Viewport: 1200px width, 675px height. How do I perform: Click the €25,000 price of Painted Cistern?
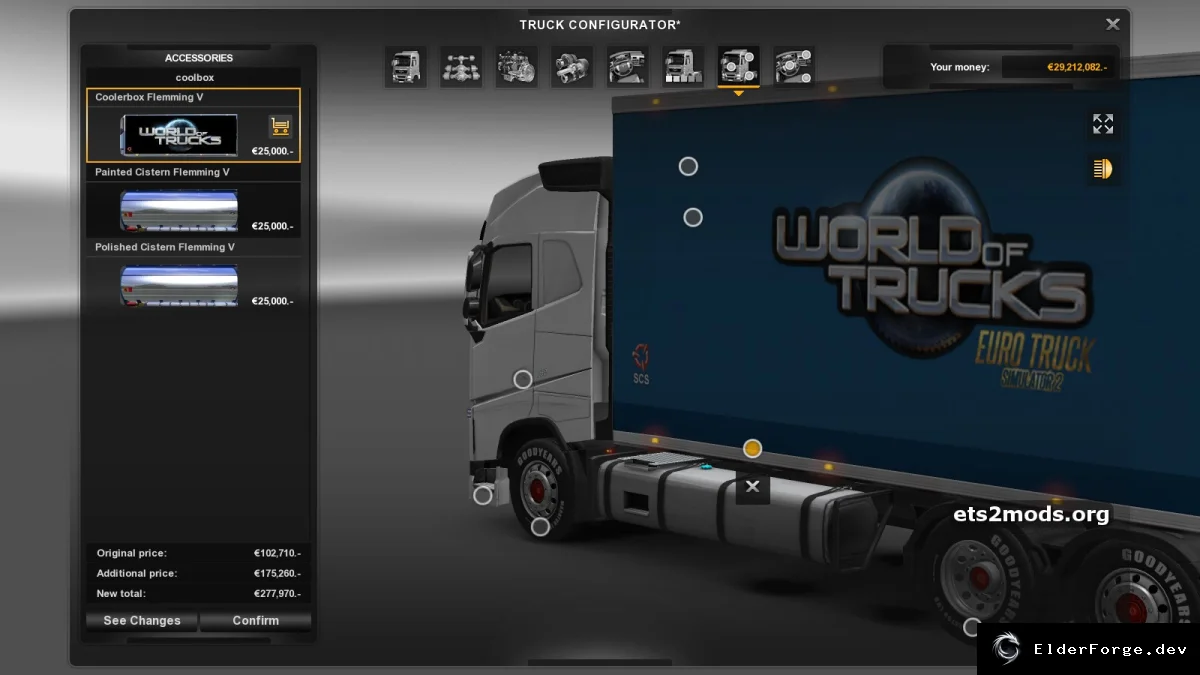coord(272,226)
